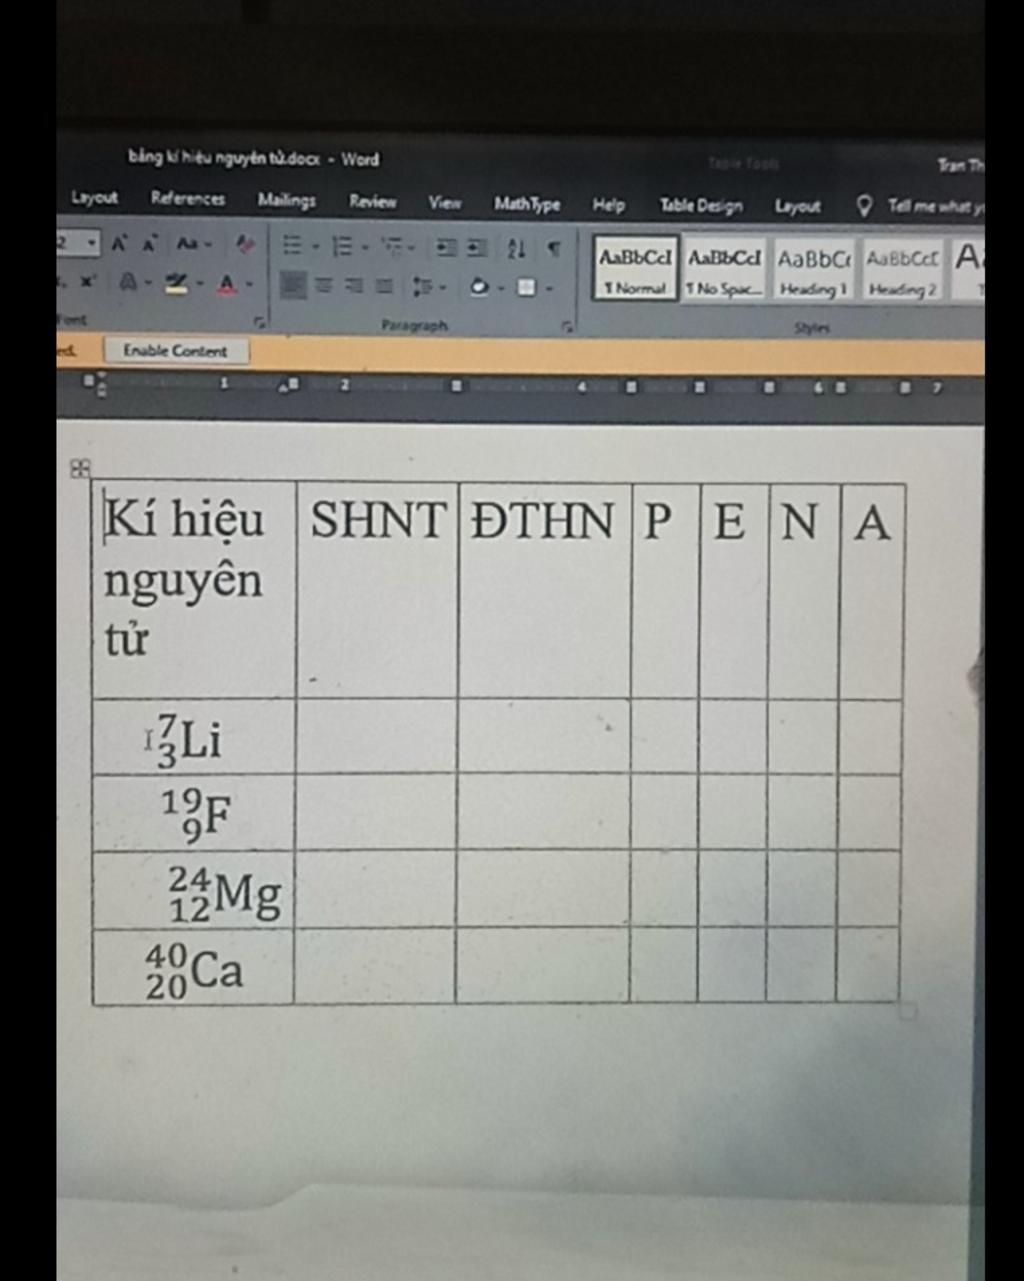Apply bullet list formatting
This screenshot has width=1024, height=1281.
click(x=291, y=246)
